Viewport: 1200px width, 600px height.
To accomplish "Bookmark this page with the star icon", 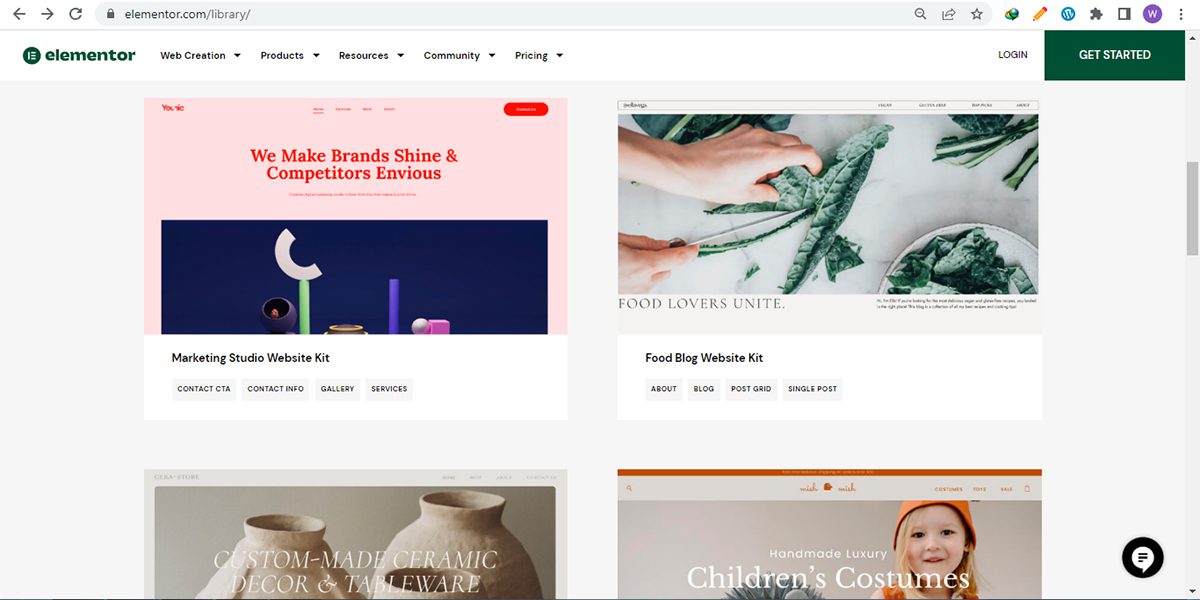I will [x=976, y=14].
